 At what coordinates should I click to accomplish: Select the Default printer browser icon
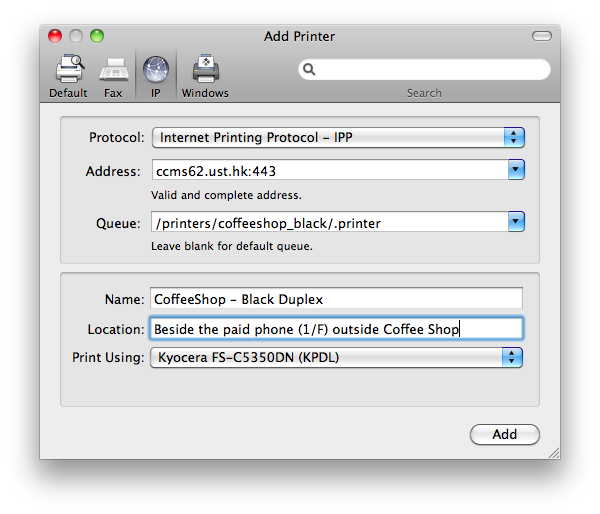click(x=68, y=71)
